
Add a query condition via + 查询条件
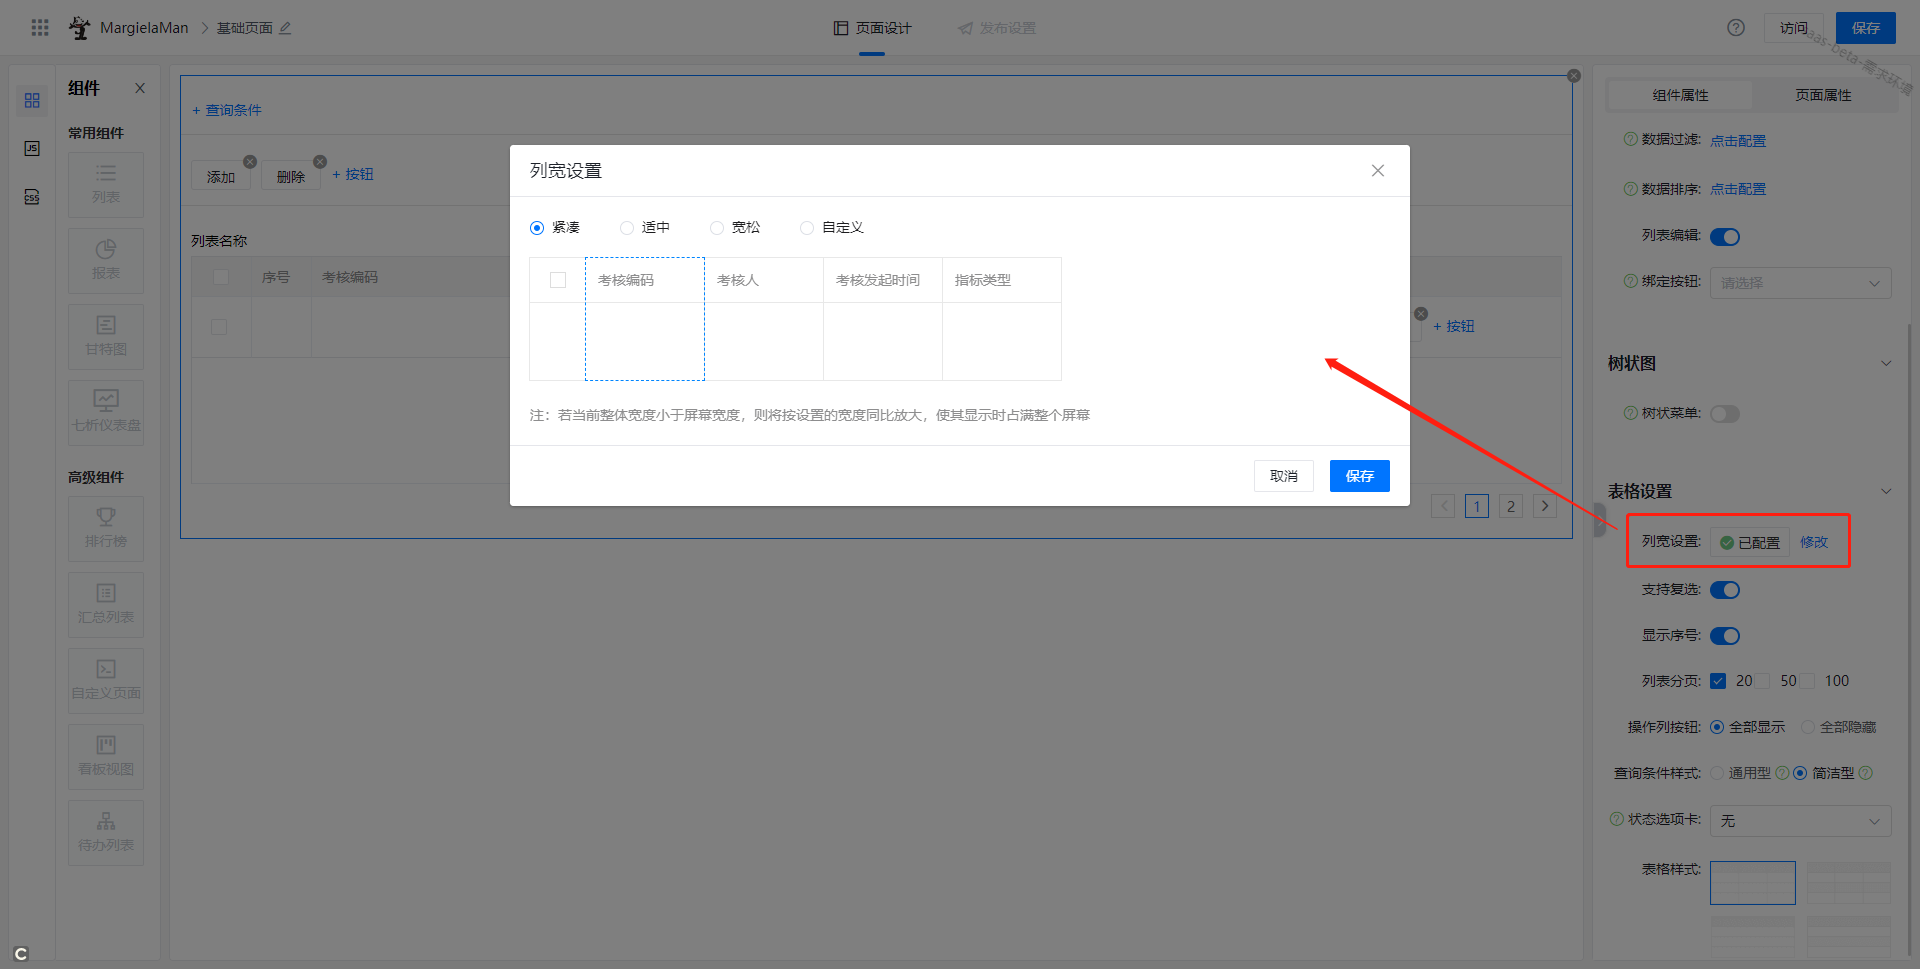227,110
